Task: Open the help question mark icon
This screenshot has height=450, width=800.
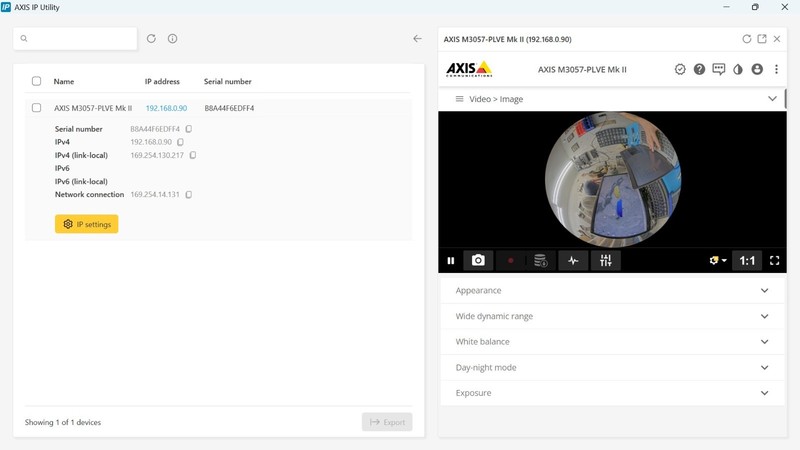Action: point(699,69)
